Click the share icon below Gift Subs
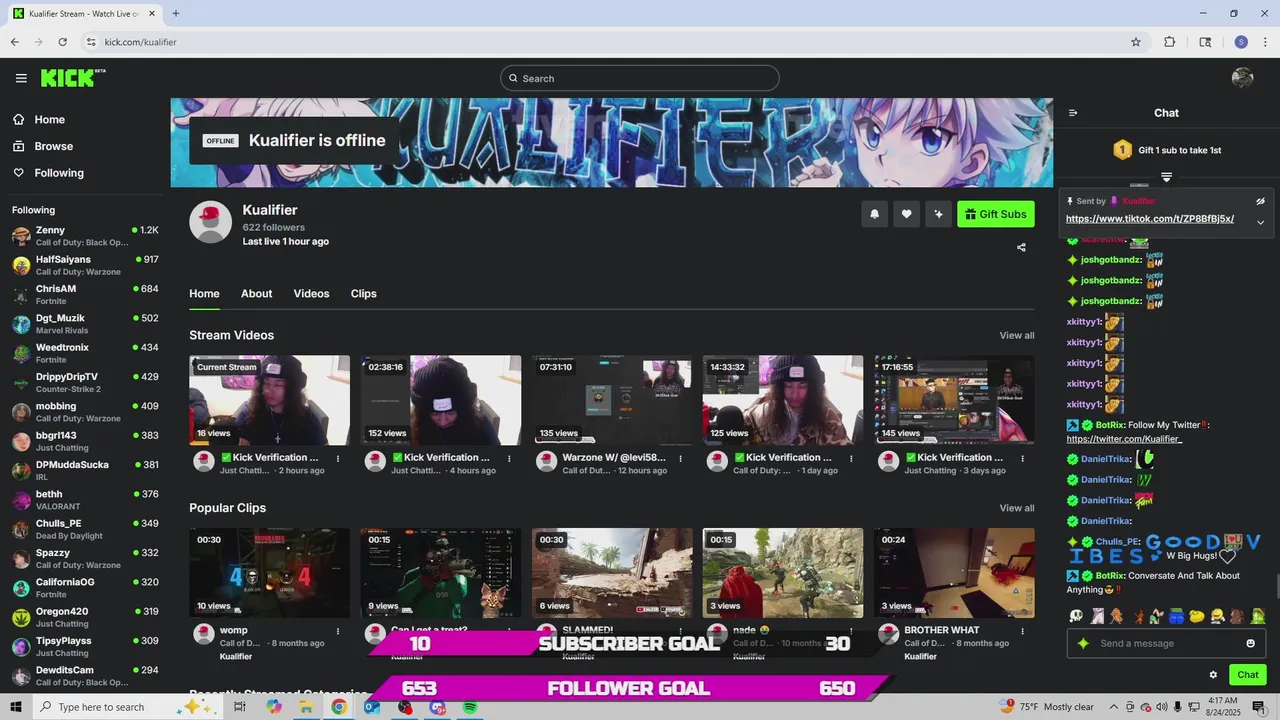1280x720 pixels. 1021,247
